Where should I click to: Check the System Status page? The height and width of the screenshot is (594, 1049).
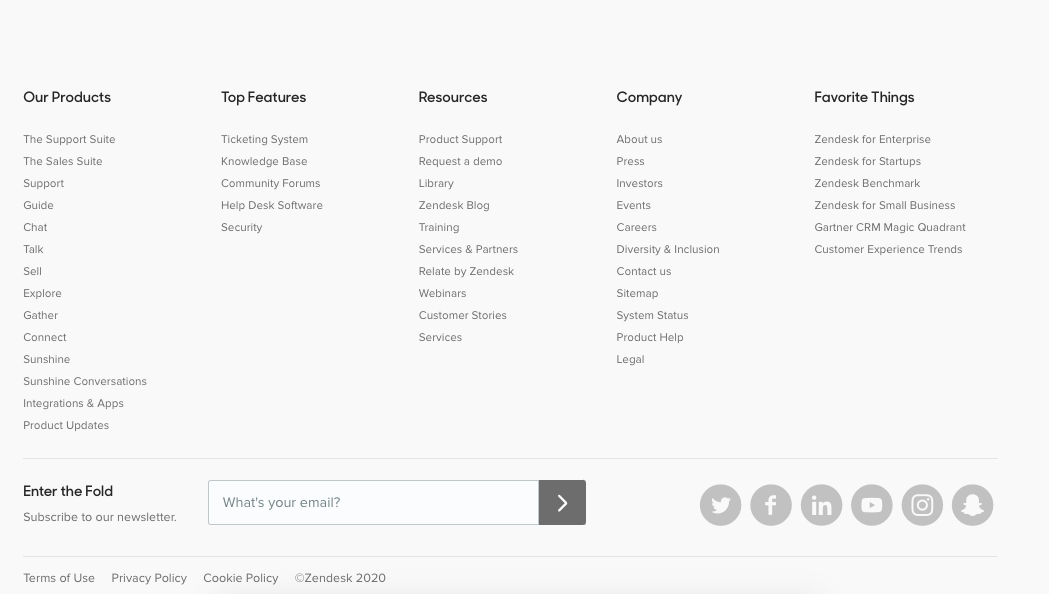(652, 315)
